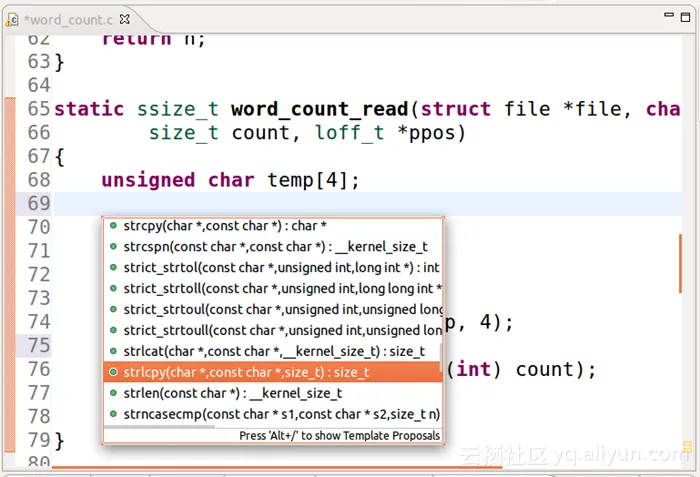Viewport: 700px width, 477px height.
Task: Click the proposal list horizontal scrollbar
Action: click(x=160, y=427)
